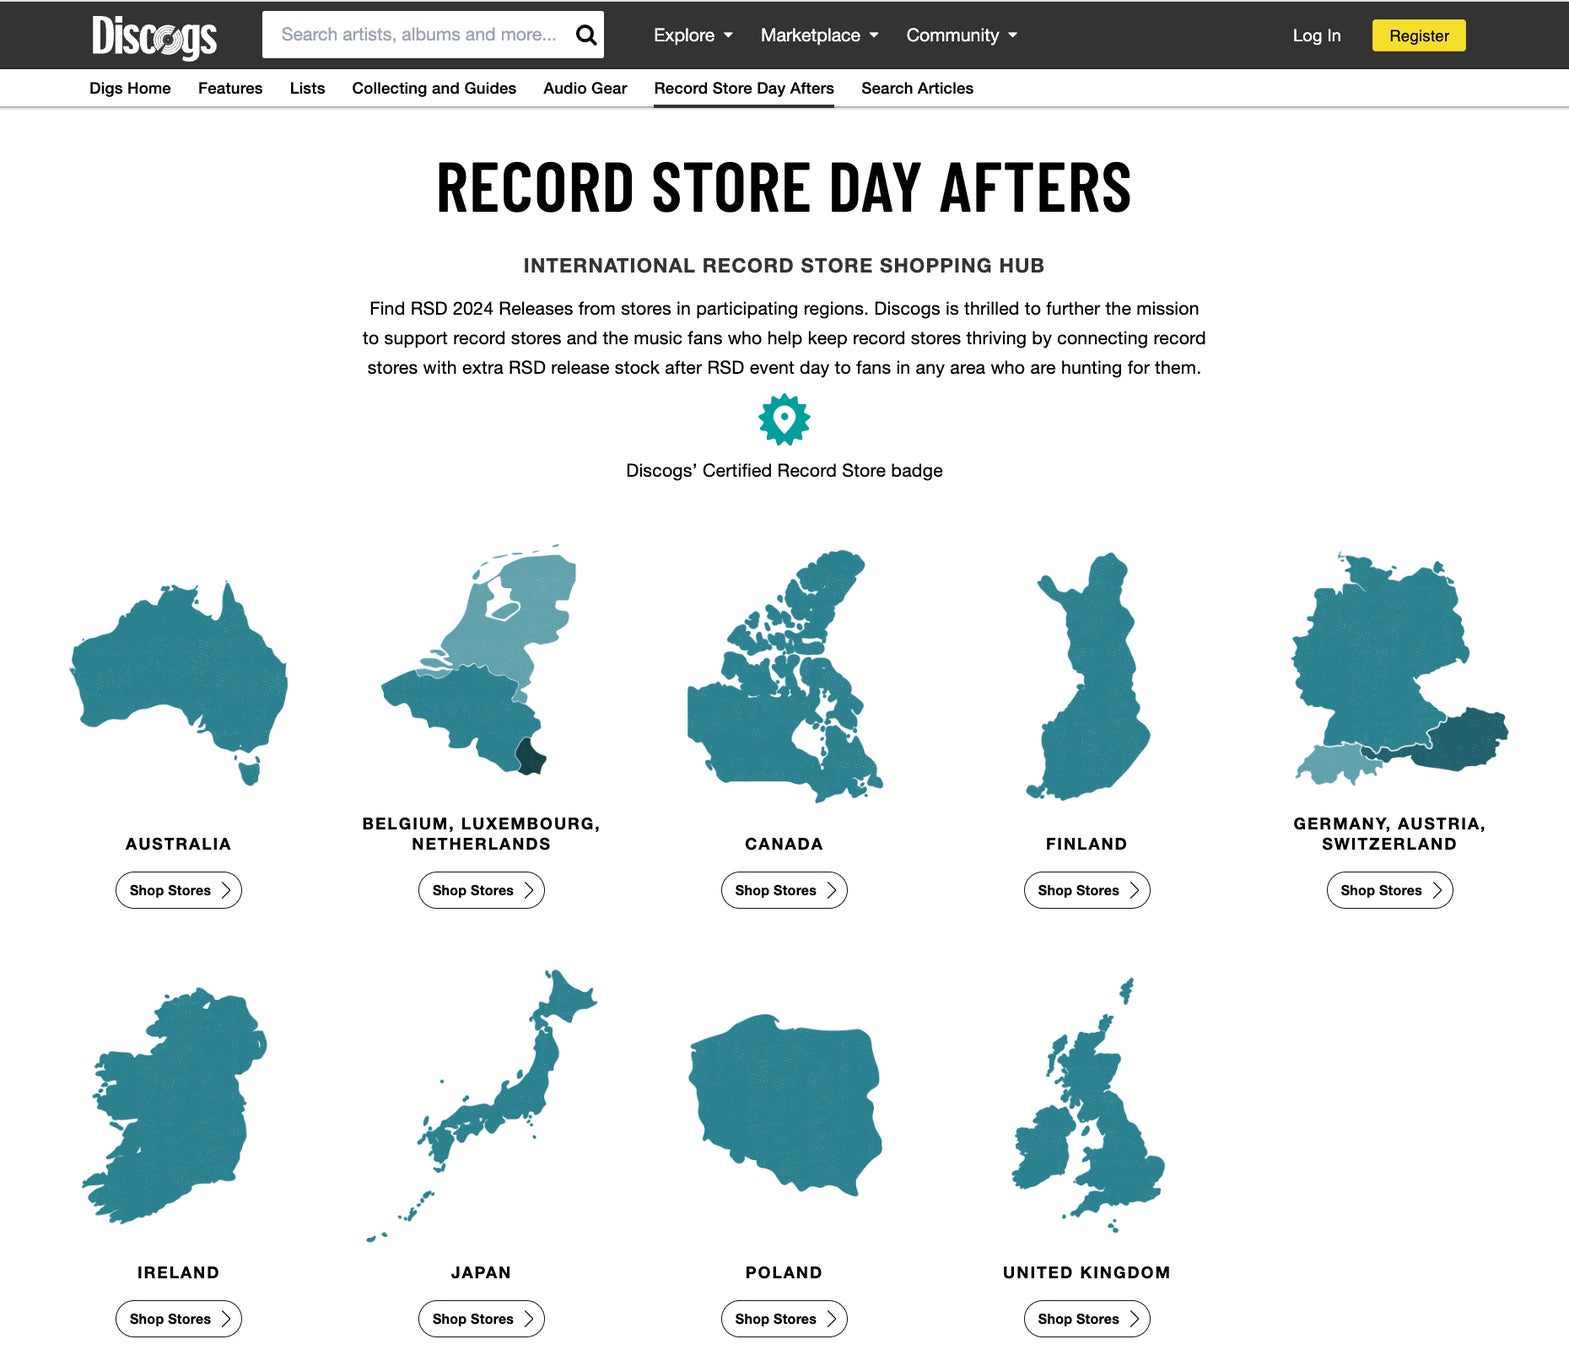
Task: Click the Ireland country label
Action: 178,1273
